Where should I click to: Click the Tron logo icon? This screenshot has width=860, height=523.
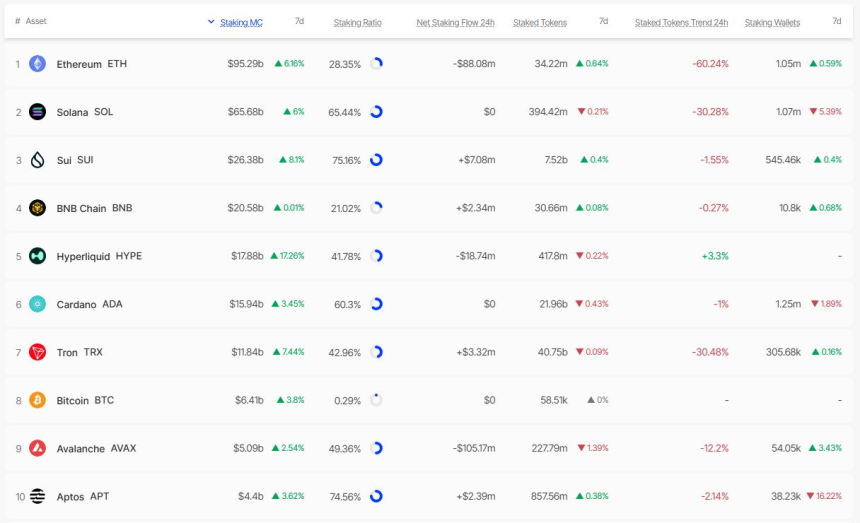(37, 352)
